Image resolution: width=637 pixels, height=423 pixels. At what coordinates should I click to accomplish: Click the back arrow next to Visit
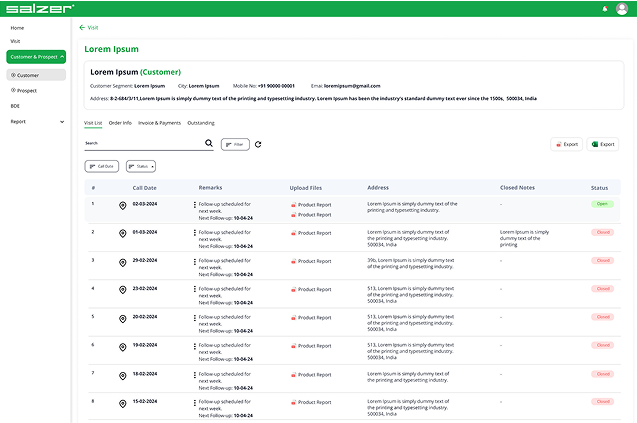click(x=81, y=28)
